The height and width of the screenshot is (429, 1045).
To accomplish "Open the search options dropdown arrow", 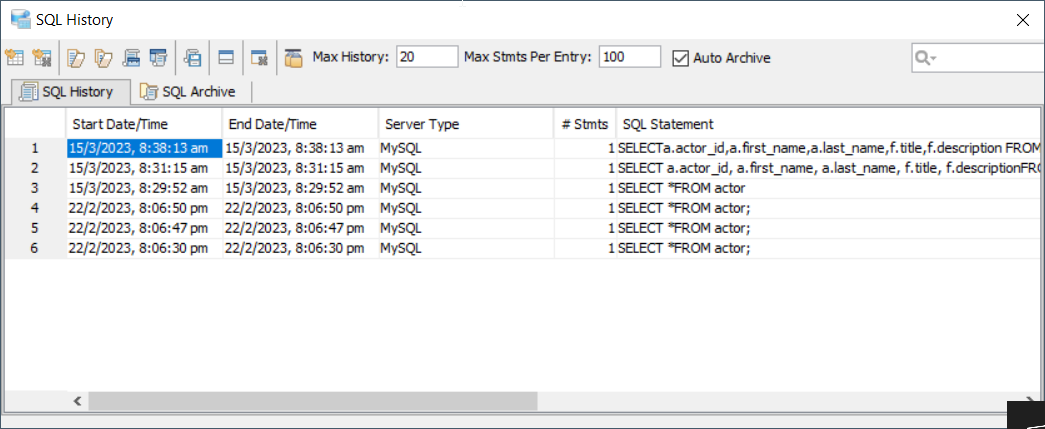I will pos(933,59).
